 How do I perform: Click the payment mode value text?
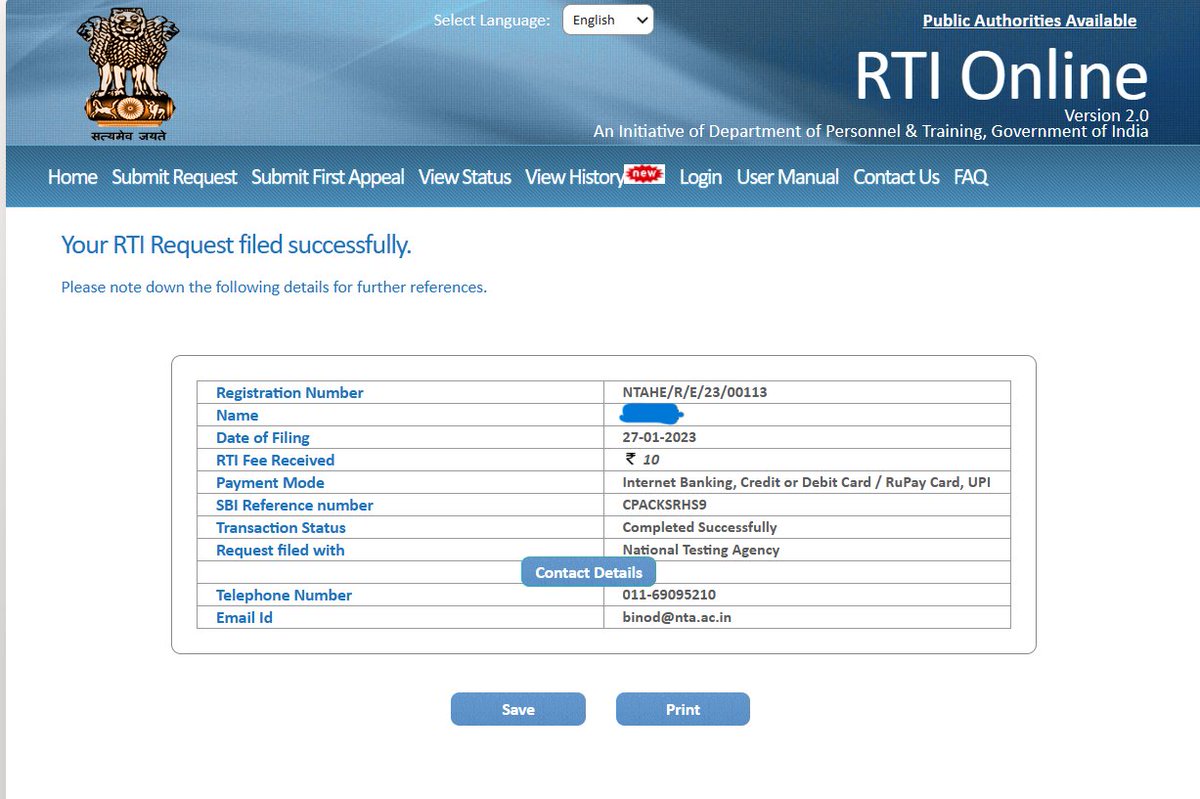click(x=806, y=482)
